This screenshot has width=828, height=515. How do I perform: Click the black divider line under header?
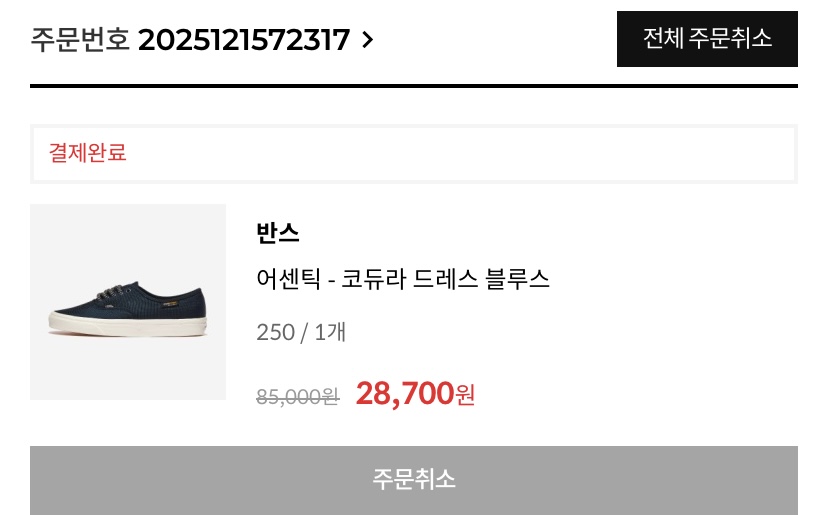tap(414, 87)
